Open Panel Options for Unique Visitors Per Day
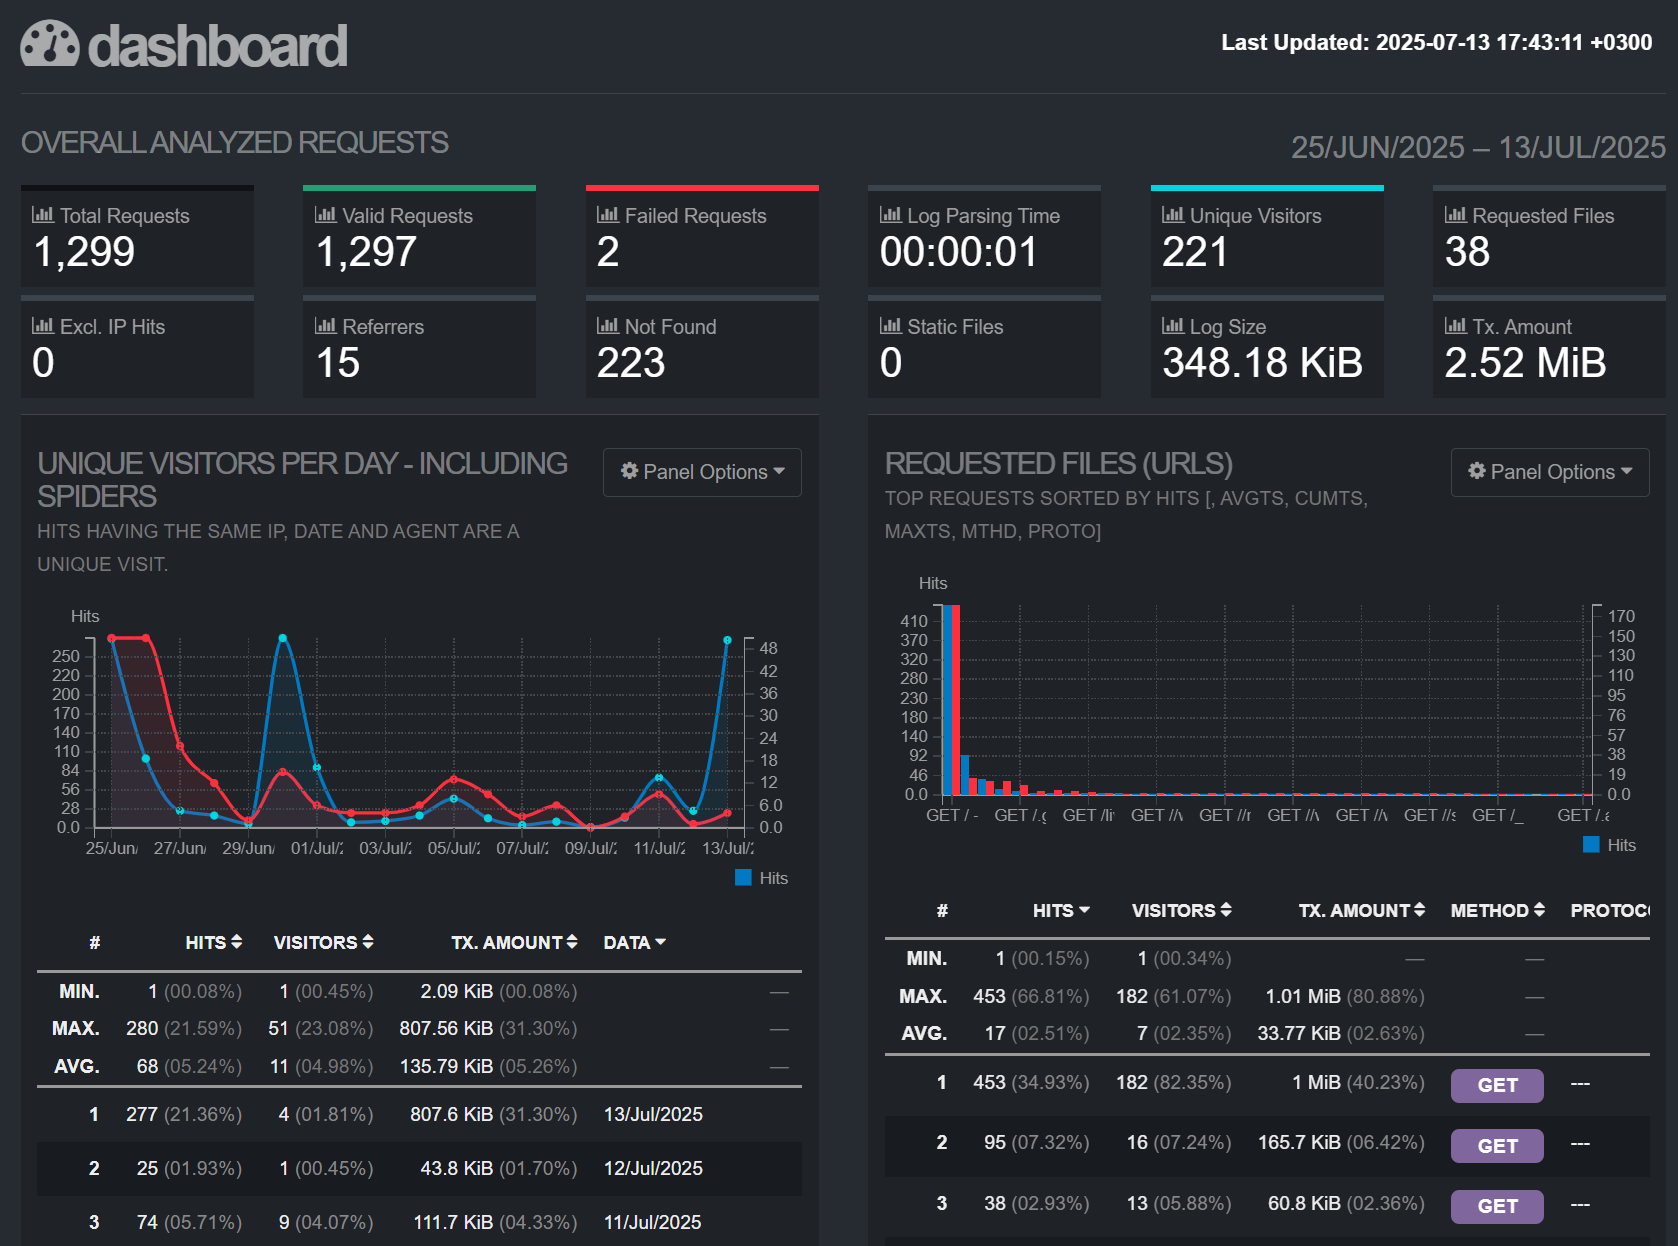Screen dimensions: 1678x1246 702,471
